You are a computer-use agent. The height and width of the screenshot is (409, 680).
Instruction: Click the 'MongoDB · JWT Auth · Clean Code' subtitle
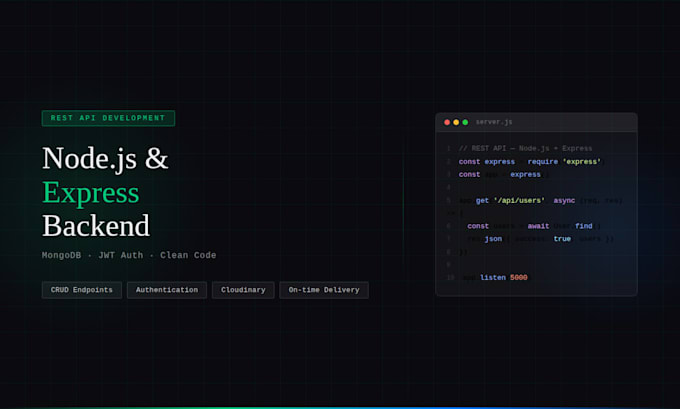[x=129, y=255]
